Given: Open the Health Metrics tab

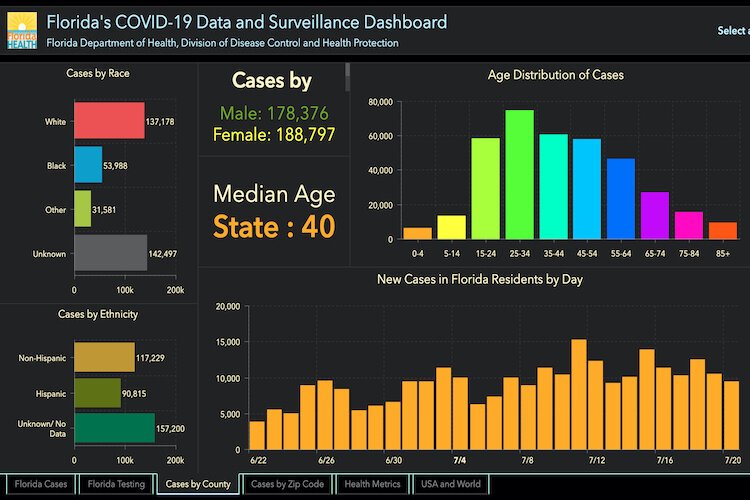Looking at the screenshot, I should pyautogui.click(x=372, y=485).
